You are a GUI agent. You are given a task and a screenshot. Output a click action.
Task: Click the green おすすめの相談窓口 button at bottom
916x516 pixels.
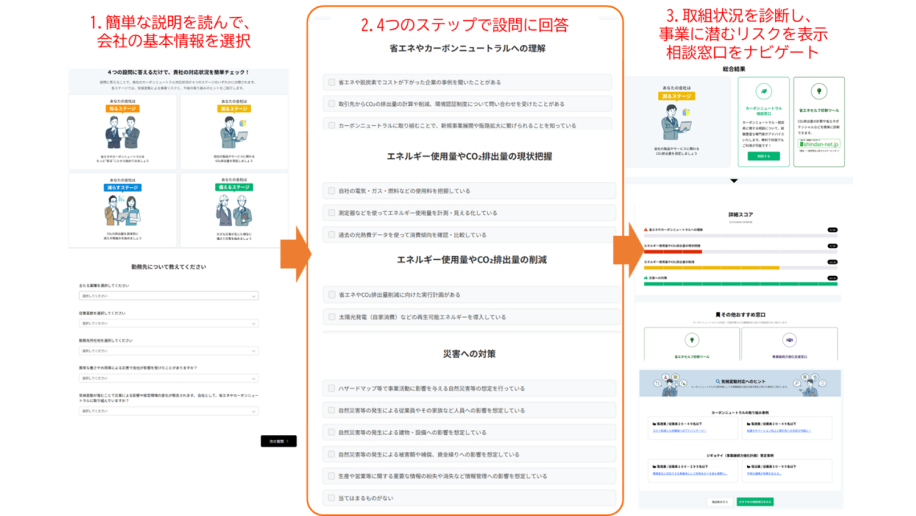pyautogui.click(x=755, y=502)
